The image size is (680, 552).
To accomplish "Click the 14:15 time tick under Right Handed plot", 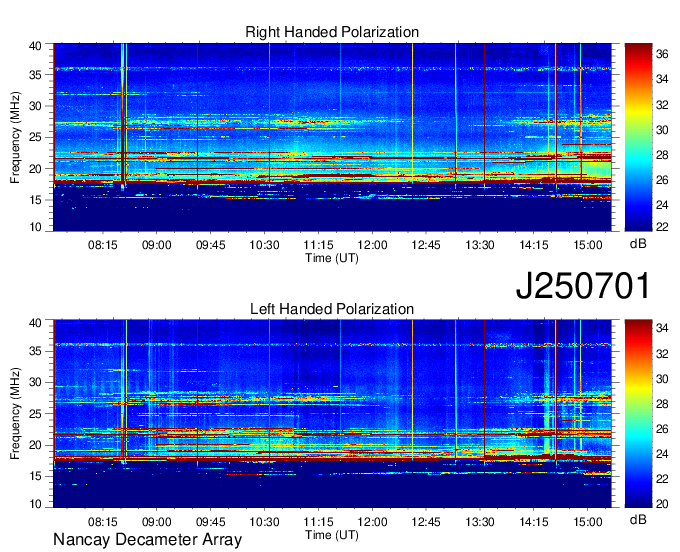I will (534, 245).
